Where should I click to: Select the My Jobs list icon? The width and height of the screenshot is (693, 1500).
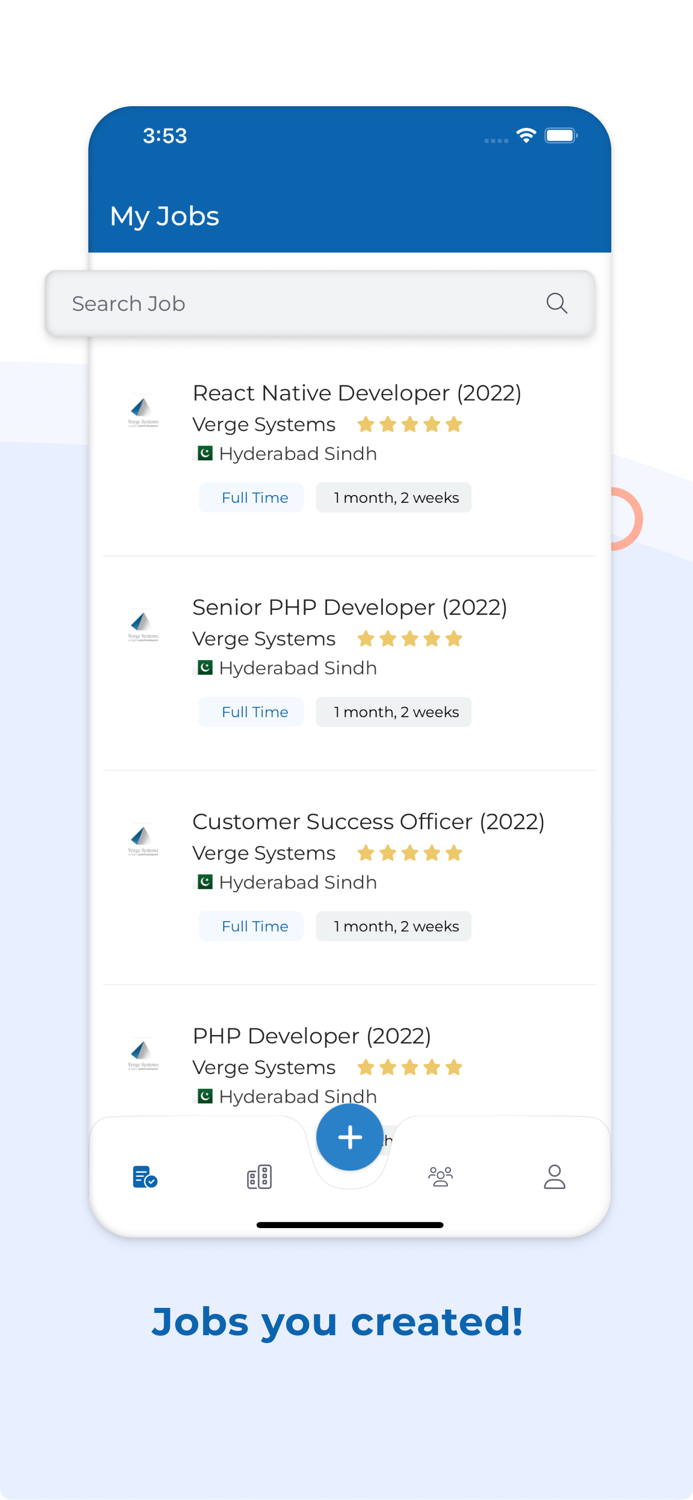[144, 1177]
